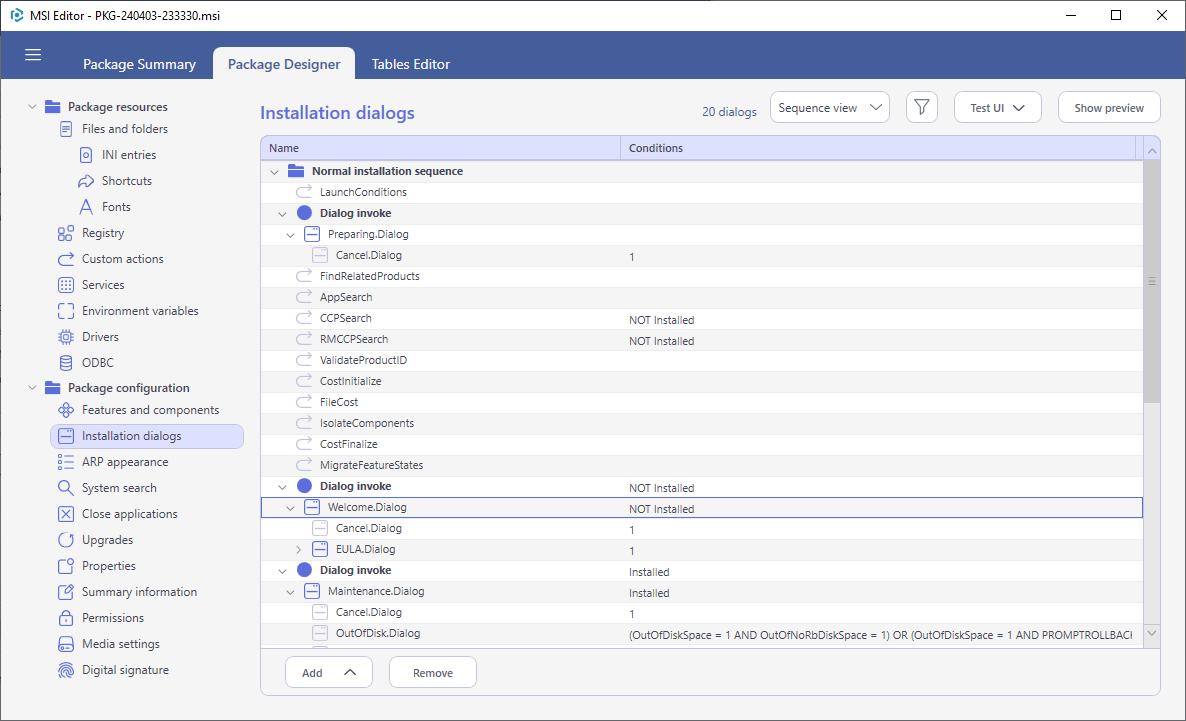Select the LaunchConditions row
The width and height of the screenshot is (1186, 721).
click(702, 192)
